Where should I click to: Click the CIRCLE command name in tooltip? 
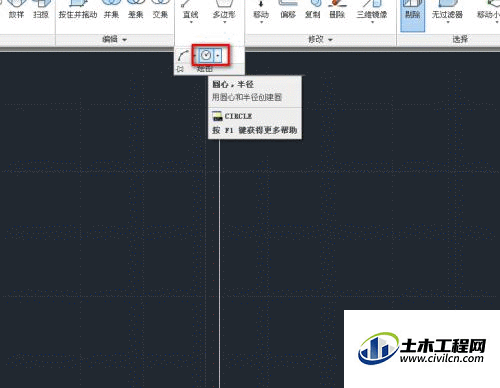pyautogui.click(x=238, y=116)
